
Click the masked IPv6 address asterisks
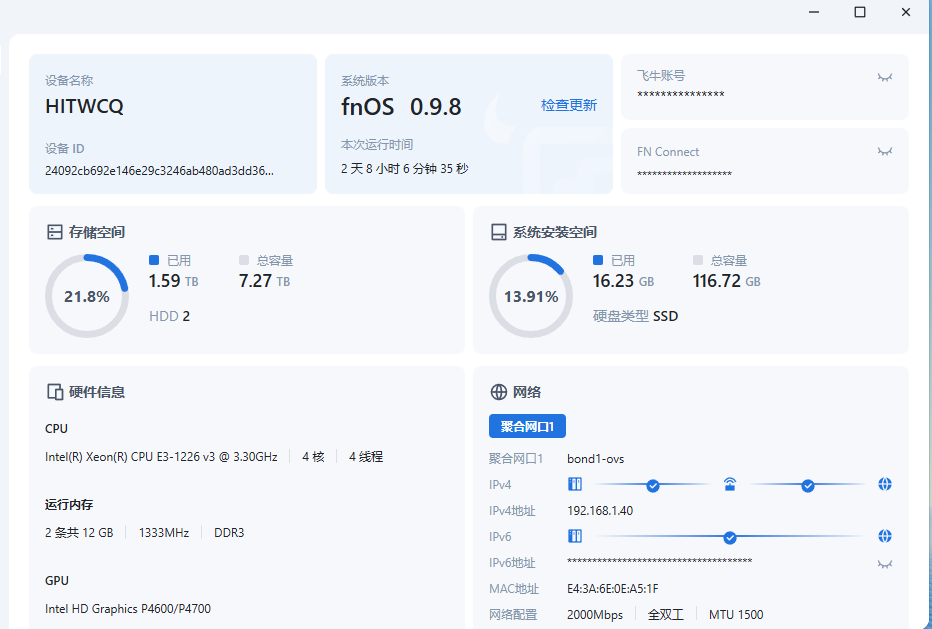(x=660, y=561)
